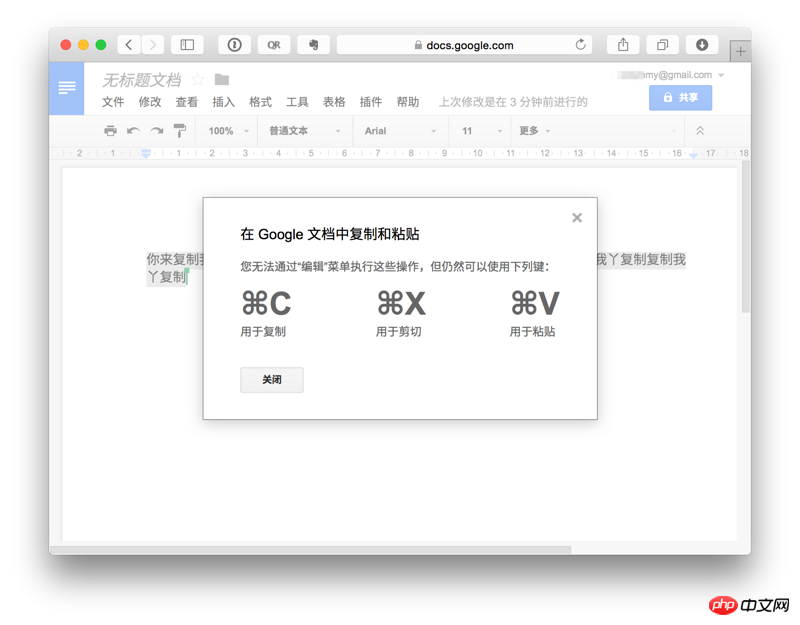Click the left indent marker on ruler
This screenshot has width=800, height=625.
[146, 154]
